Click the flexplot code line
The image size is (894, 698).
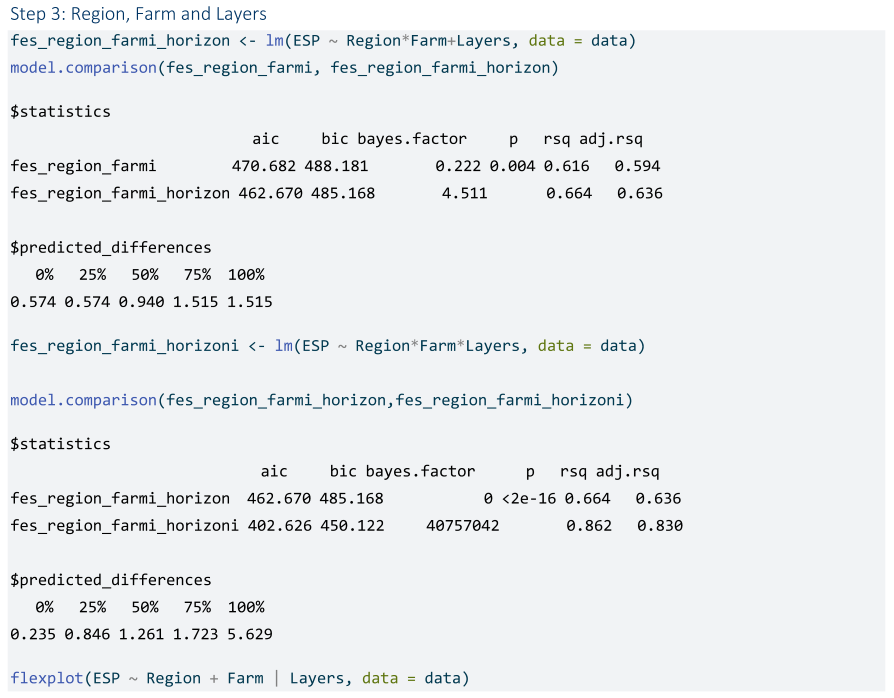(x=239, y=678)
